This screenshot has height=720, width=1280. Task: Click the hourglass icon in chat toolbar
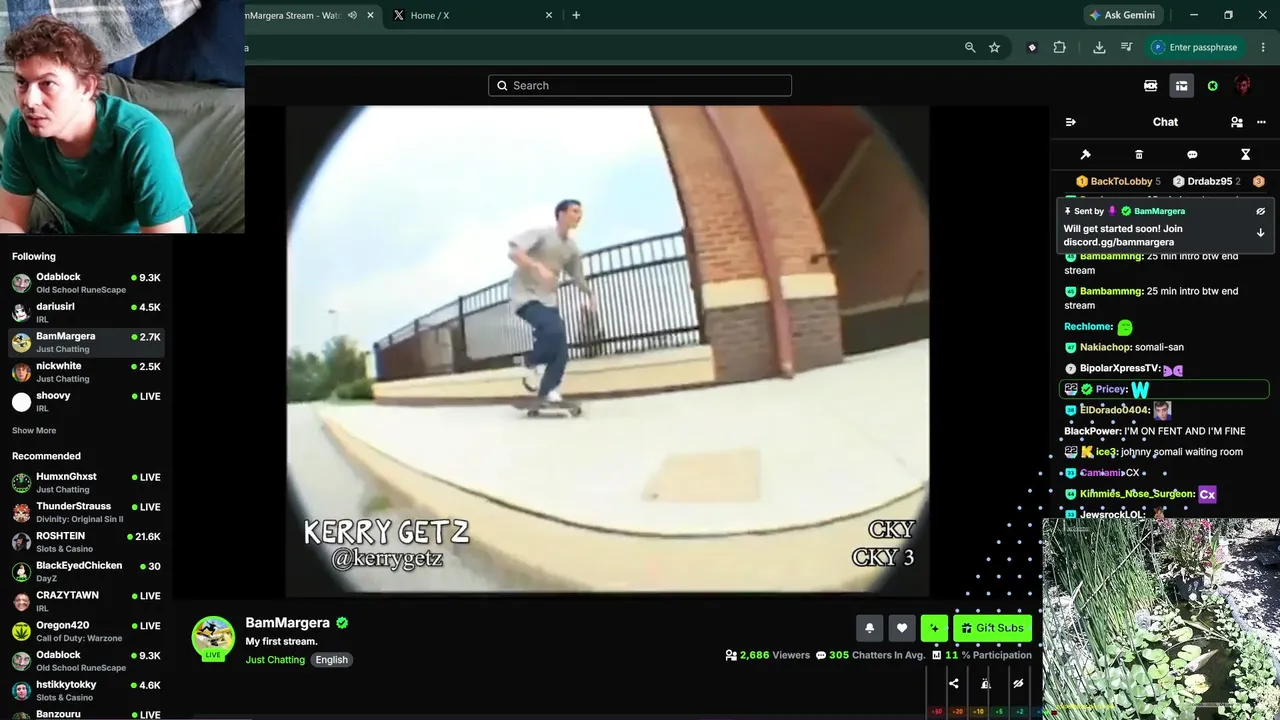coord(1245,155)
